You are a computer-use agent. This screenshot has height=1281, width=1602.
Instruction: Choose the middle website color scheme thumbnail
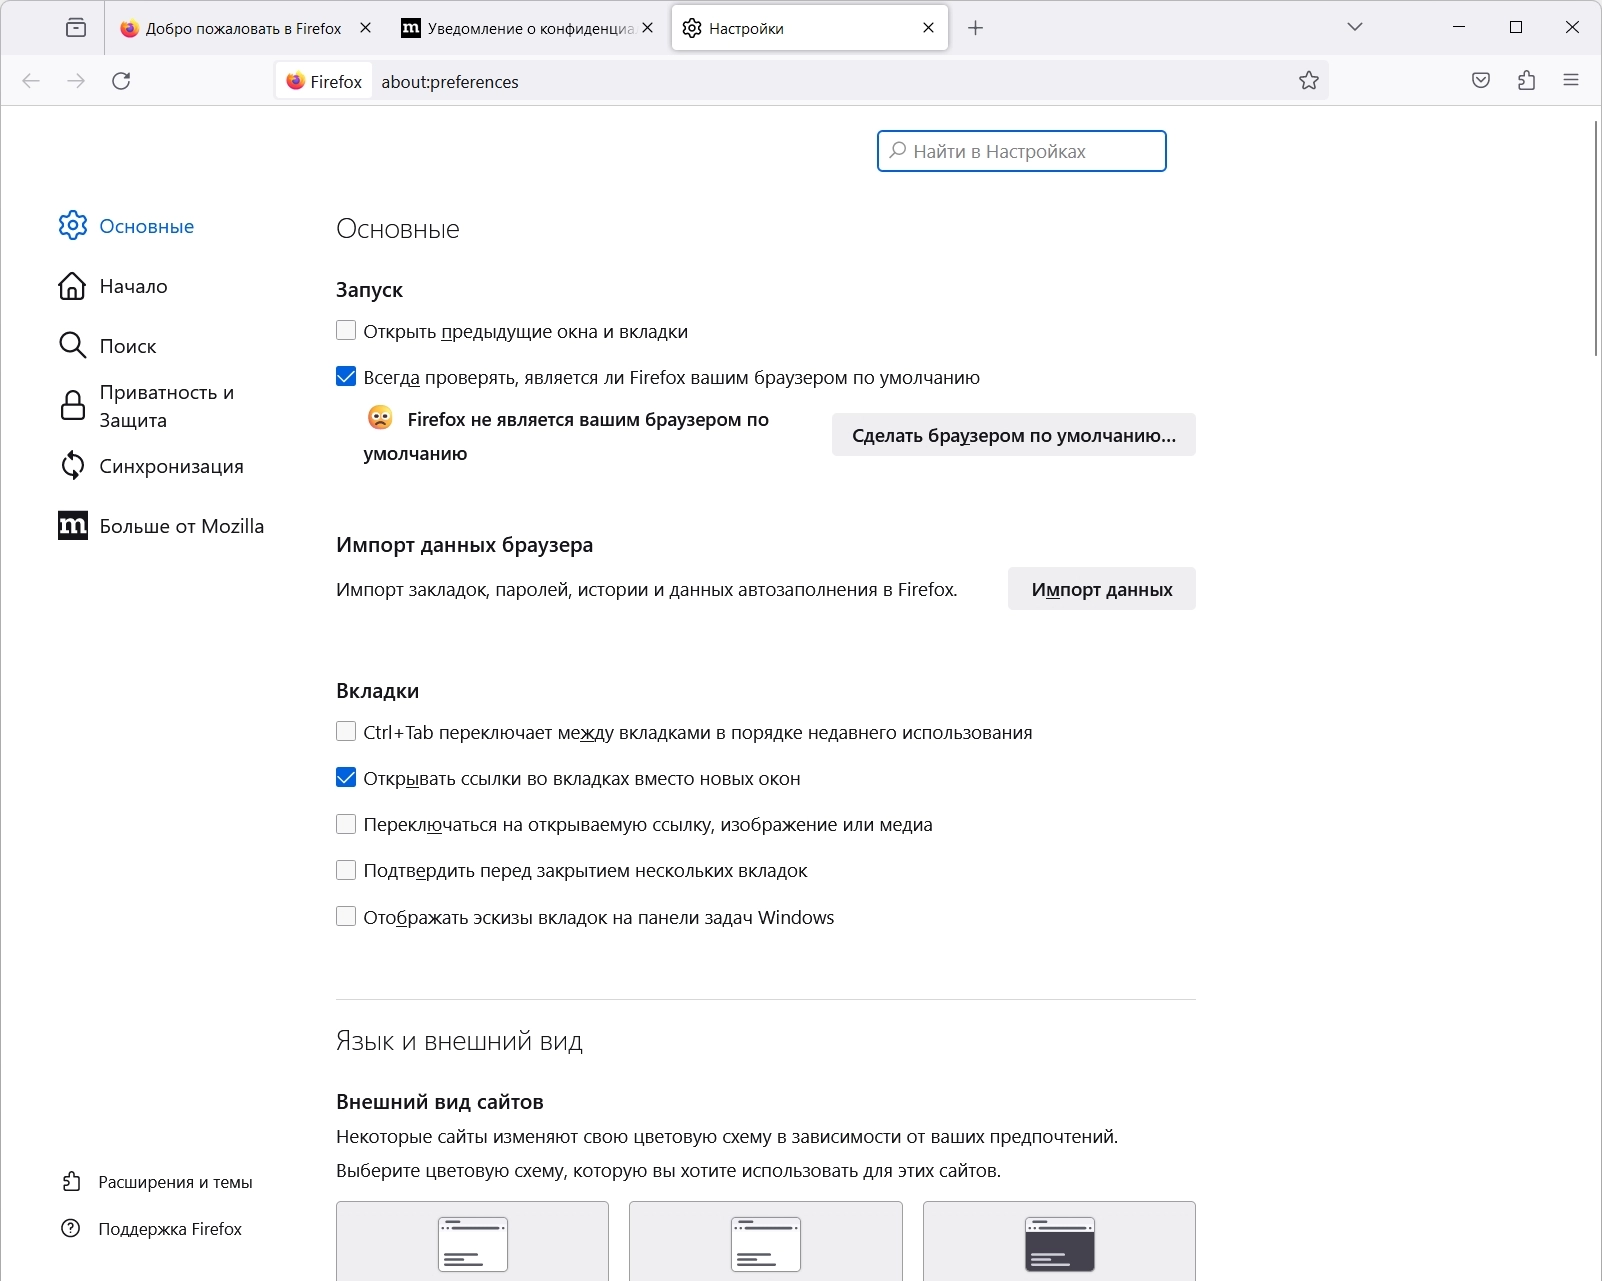tap(766, 1241)
